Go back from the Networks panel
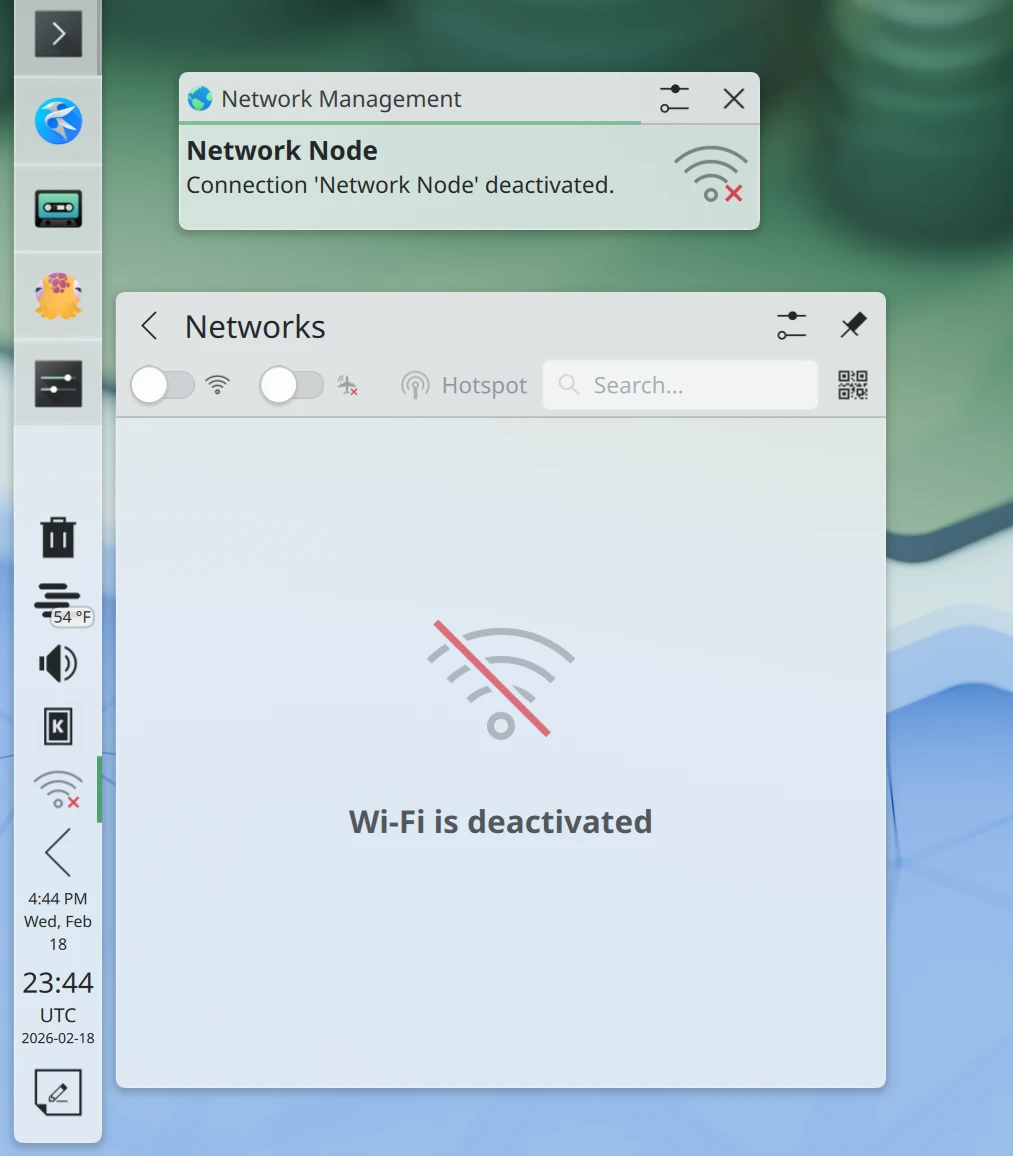Screen dimensions: 1013x1156 point(150,326)
